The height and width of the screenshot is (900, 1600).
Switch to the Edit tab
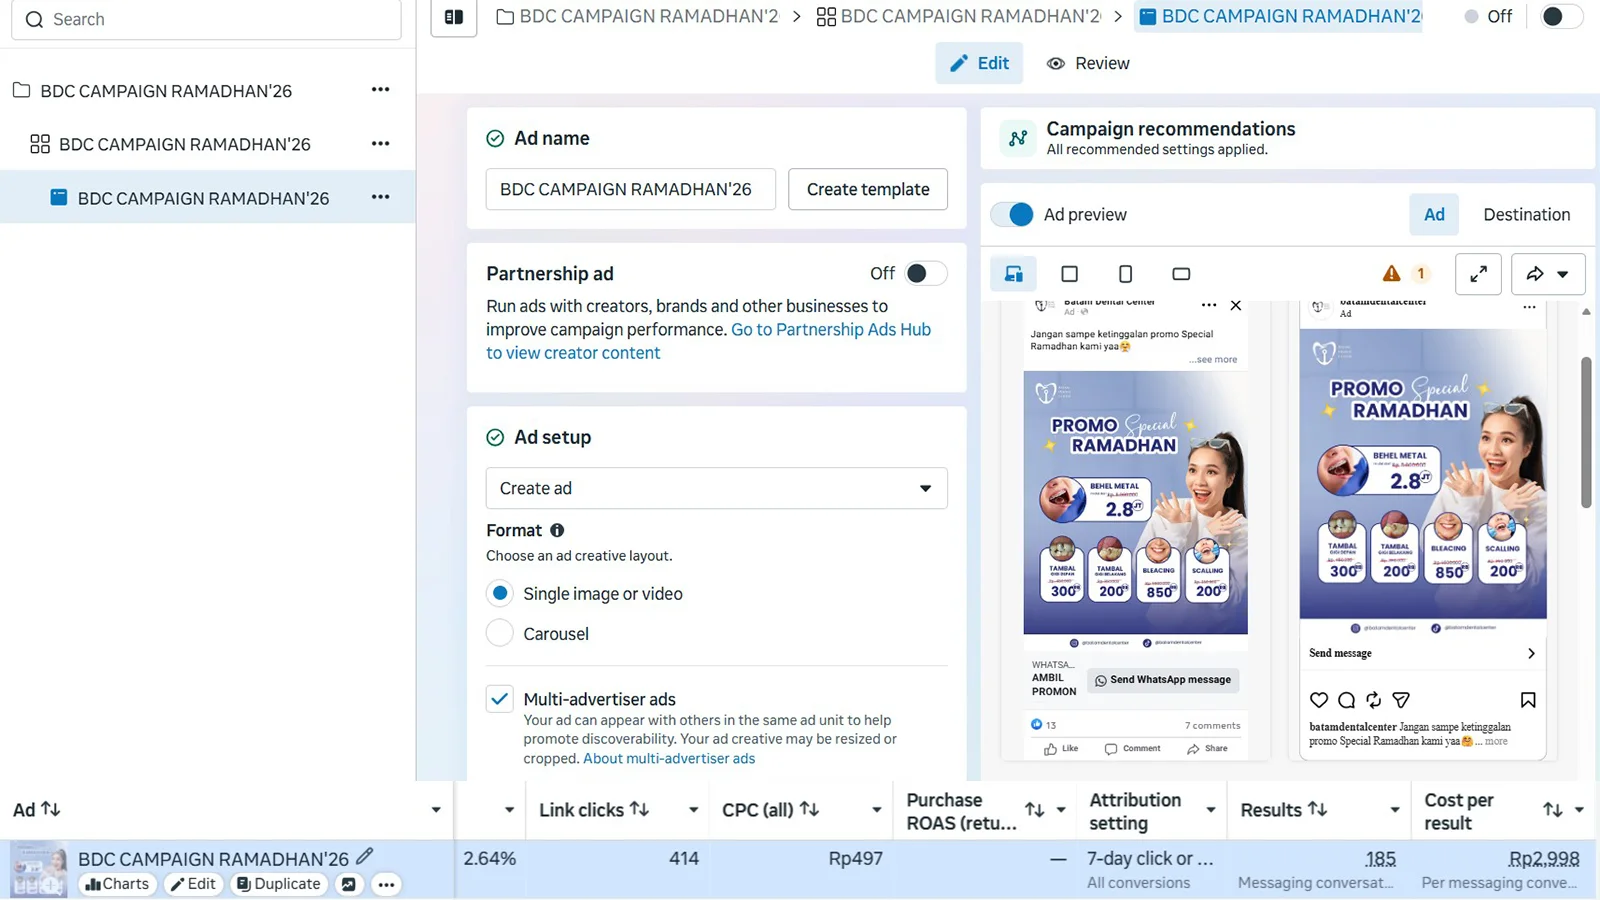coord(979,63)
